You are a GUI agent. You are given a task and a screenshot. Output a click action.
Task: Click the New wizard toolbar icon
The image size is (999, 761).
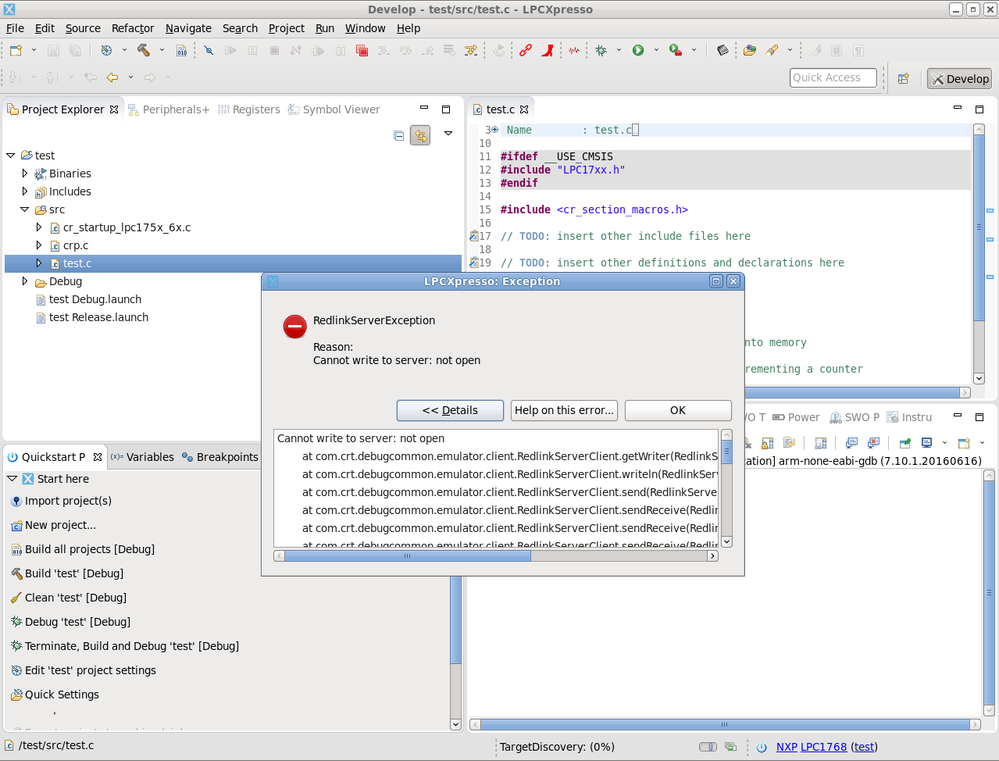[x=16, y=50]
